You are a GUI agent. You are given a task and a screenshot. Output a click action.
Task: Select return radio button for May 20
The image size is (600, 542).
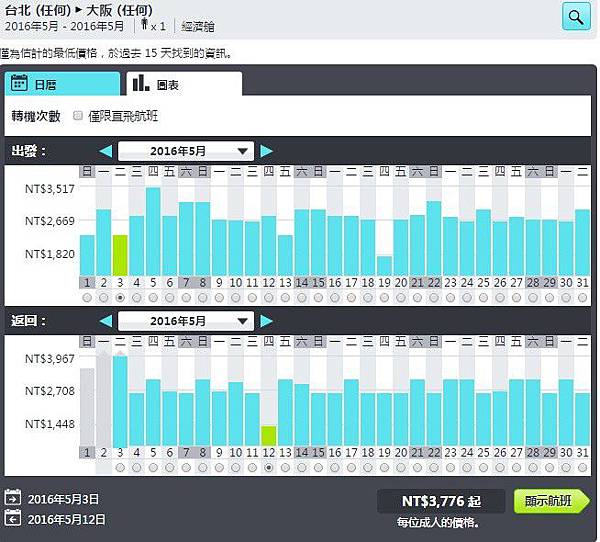[401, 467]
